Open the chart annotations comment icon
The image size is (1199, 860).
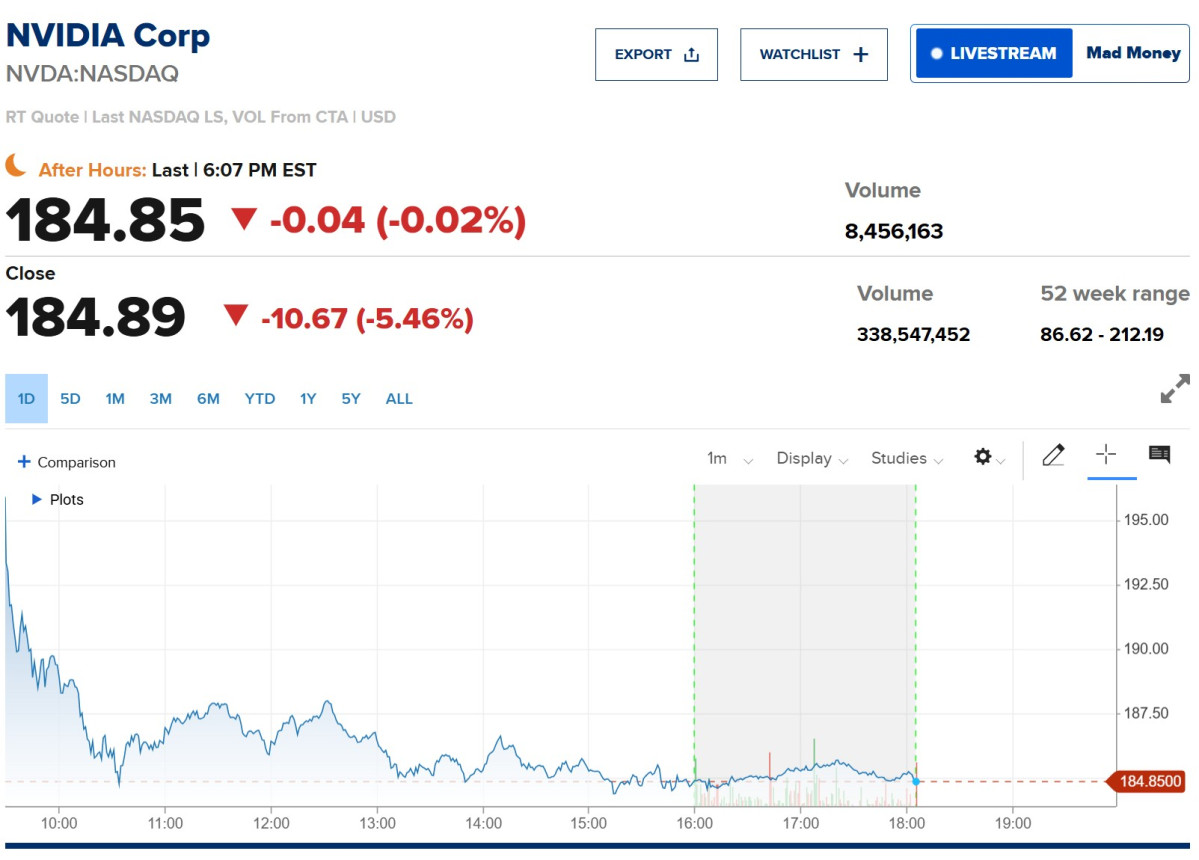[x=1159, y=454]
